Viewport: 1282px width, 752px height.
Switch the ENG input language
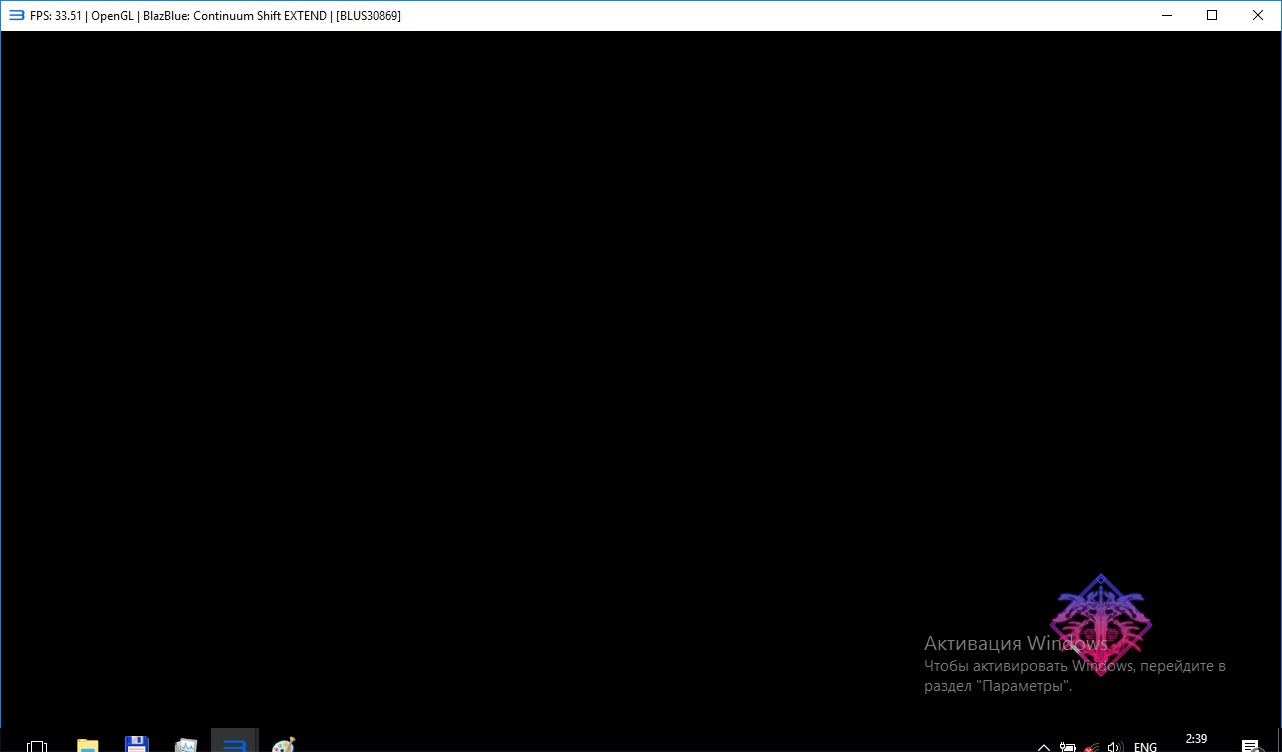click(1145, 747)
